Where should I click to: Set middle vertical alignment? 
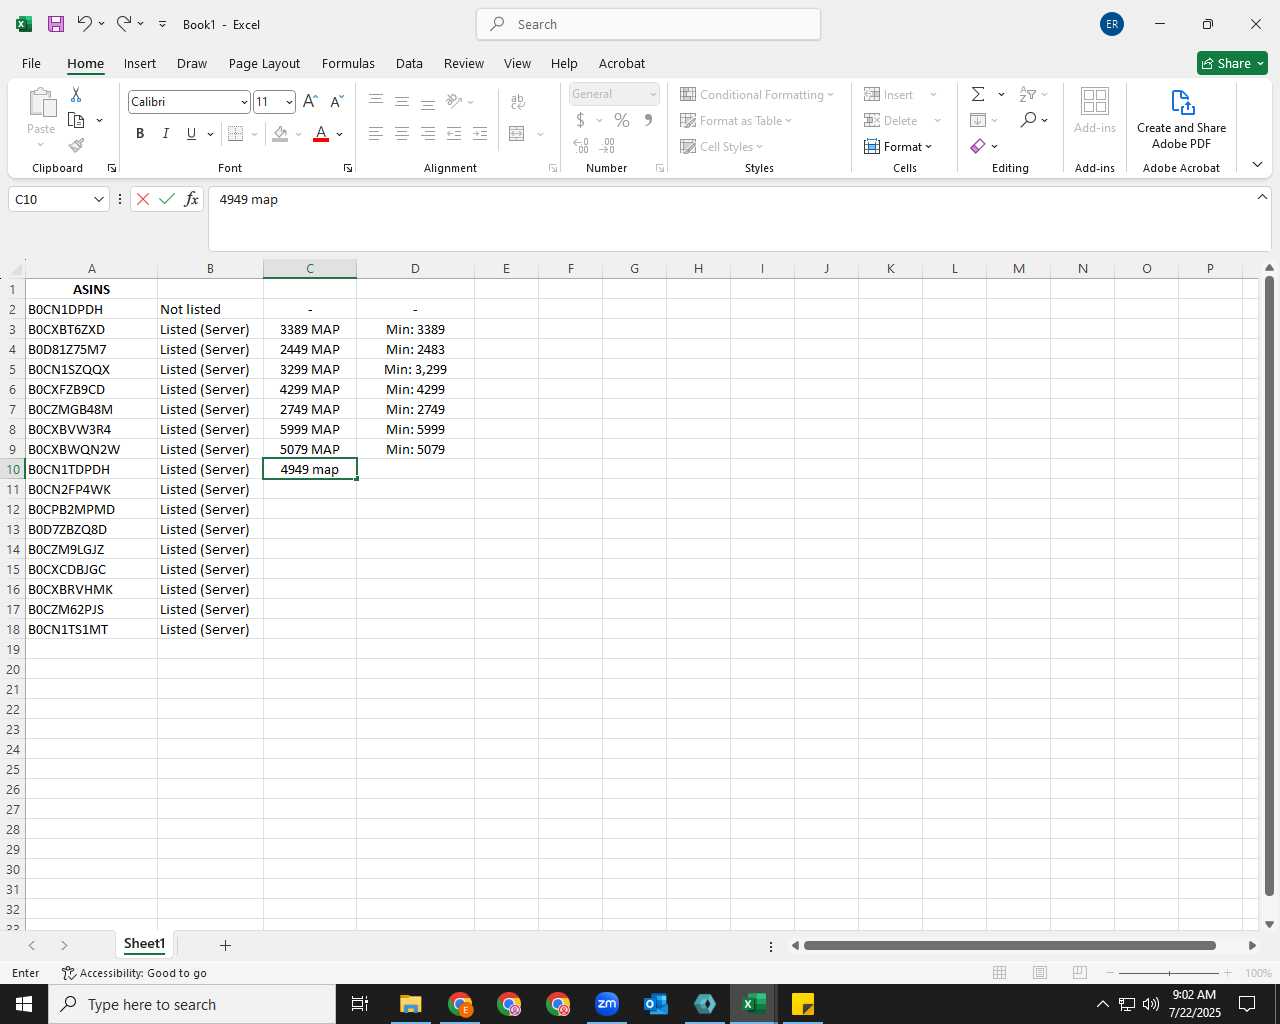[402, 102]
